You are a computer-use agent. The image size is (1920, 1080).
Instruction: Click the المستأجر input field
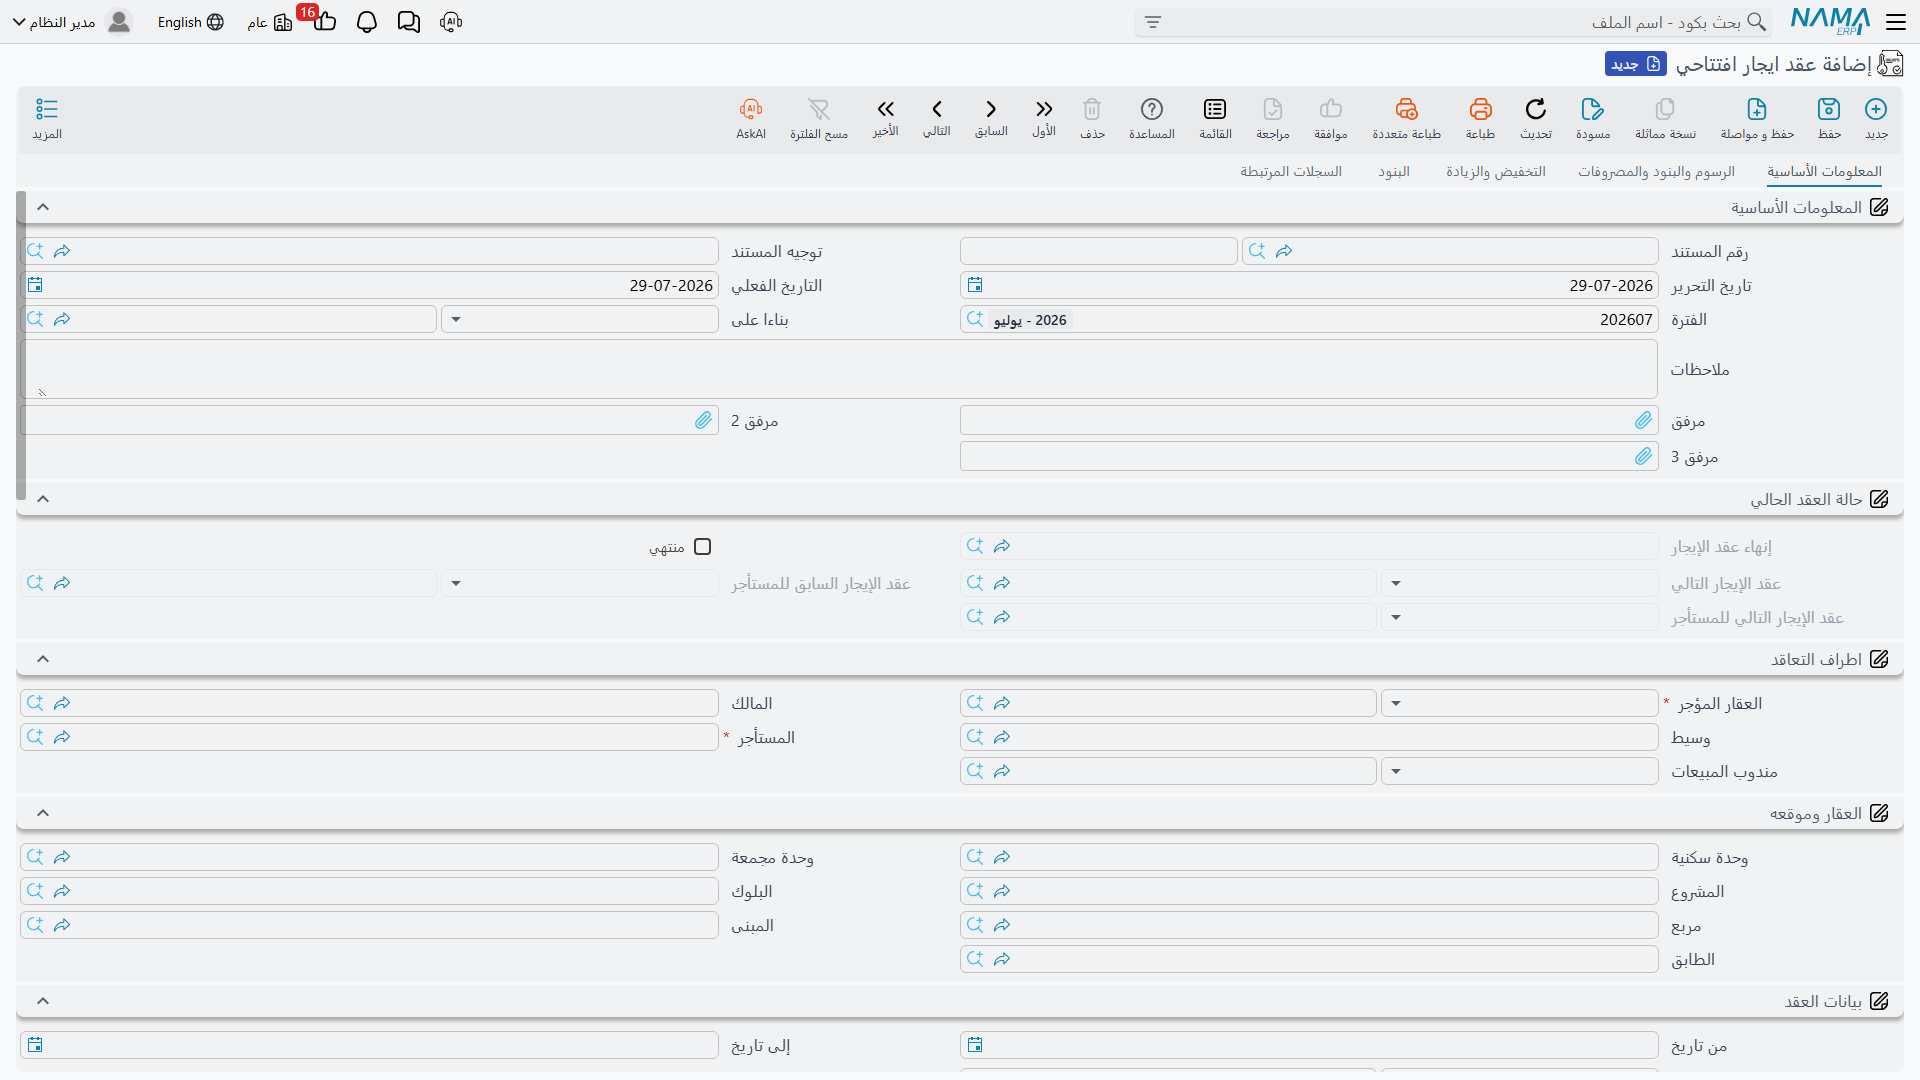[369, 738]
